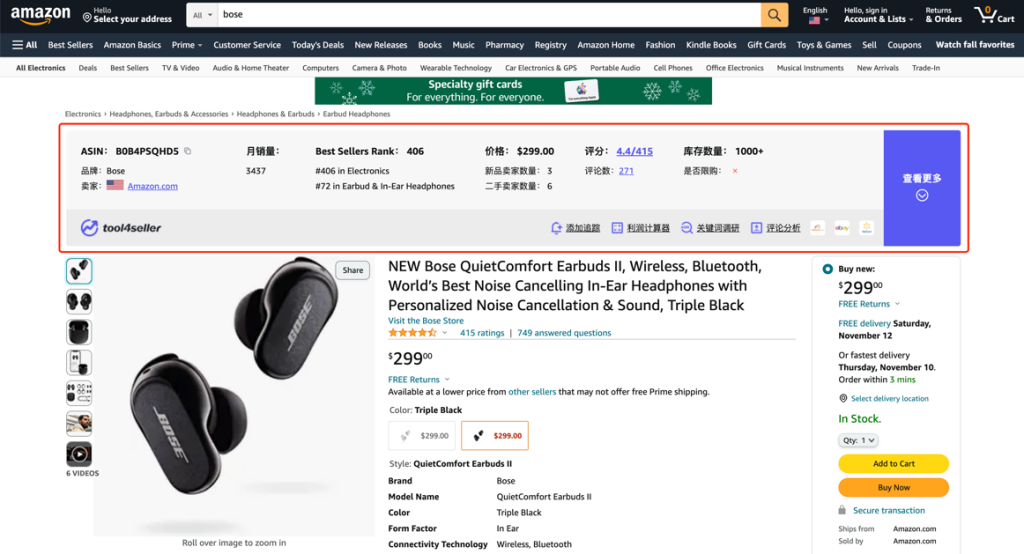Click the search magnifier button
Screen dimensions: 1024x554
[774, 15]
